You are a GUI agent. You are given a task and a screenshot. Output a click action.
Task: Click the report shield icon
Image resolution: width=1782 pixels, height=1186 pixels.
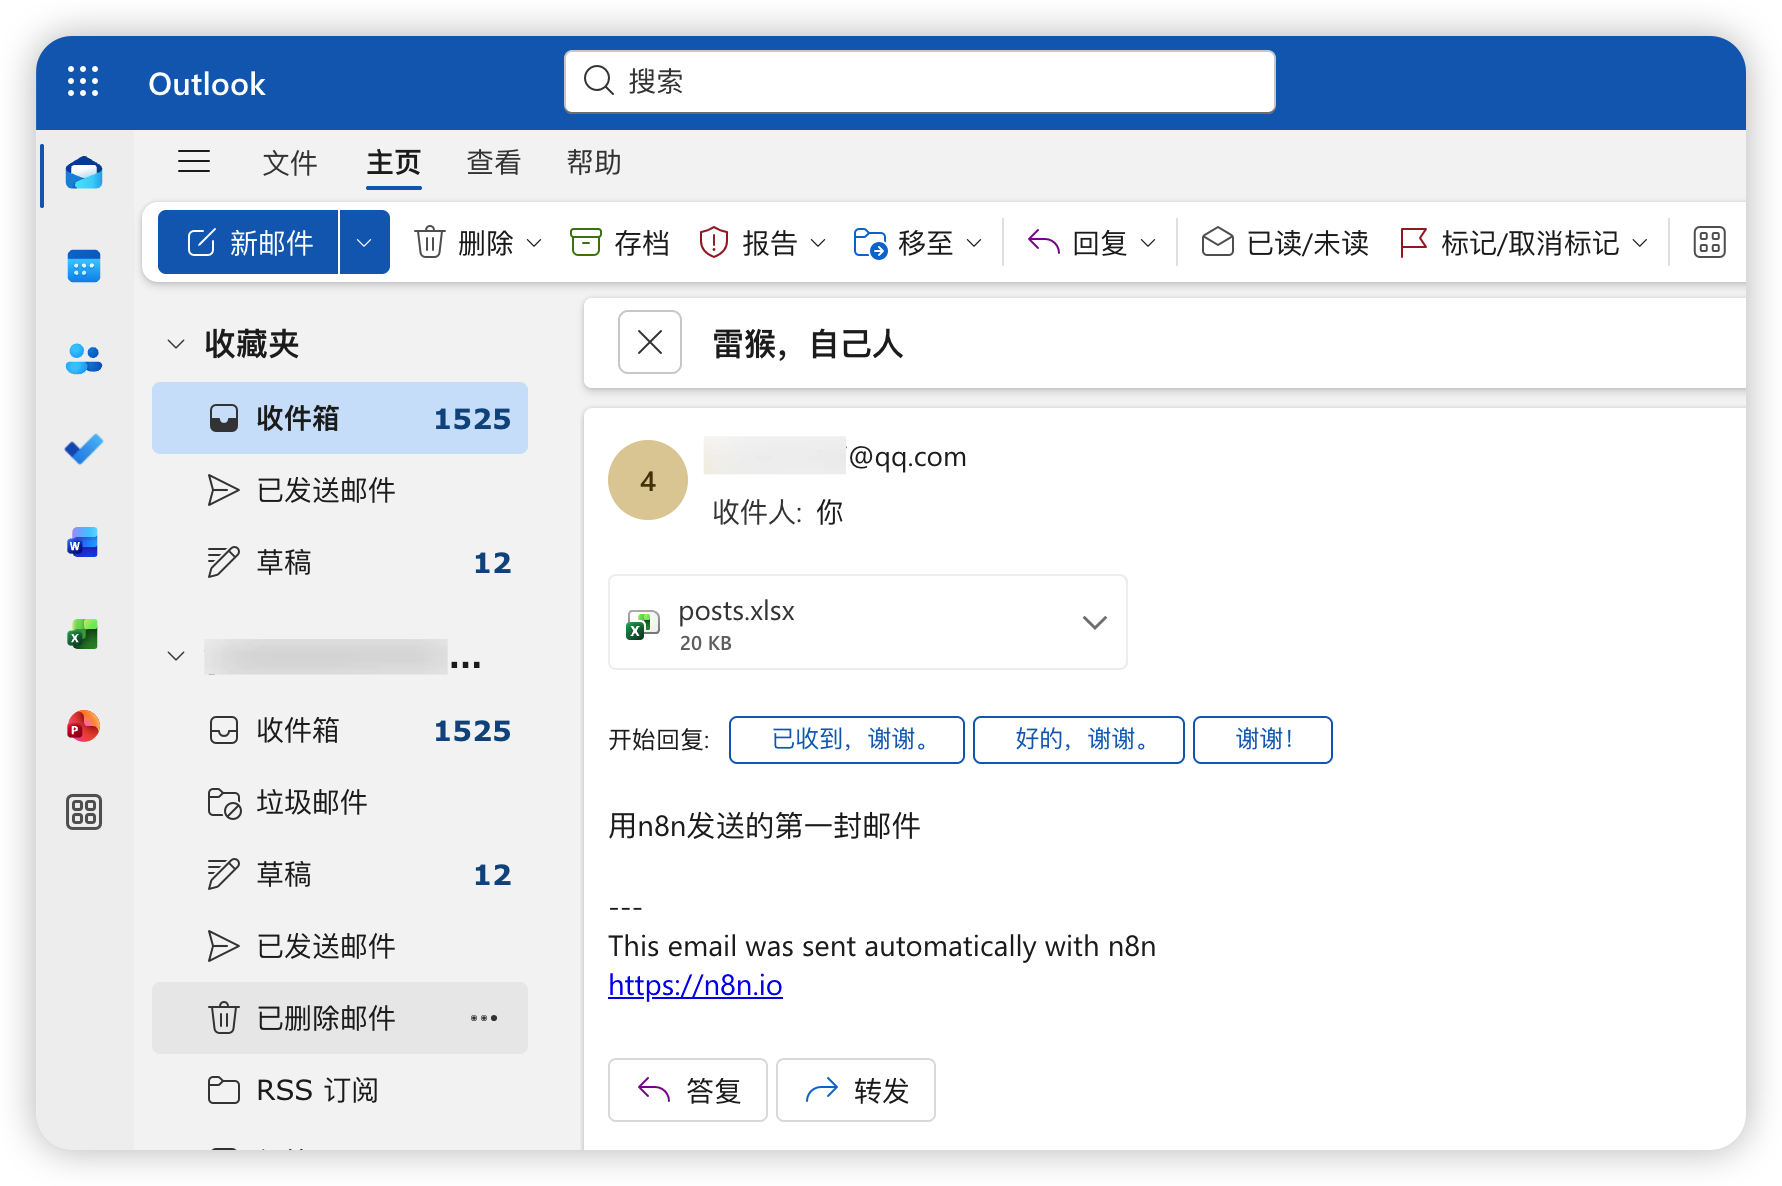pos(713,242)
